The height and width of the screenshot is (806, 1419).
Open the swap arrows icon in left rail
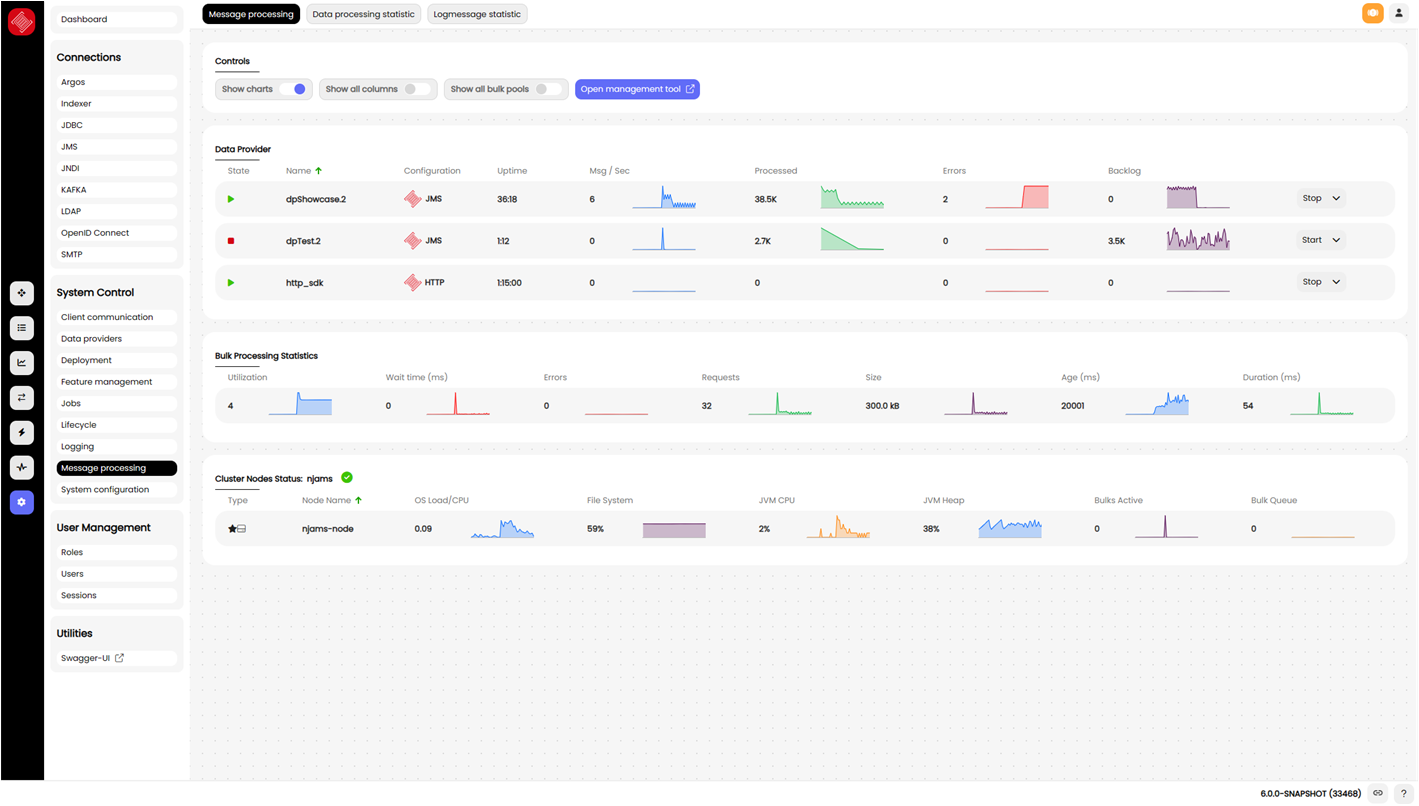tap(22, 398)
